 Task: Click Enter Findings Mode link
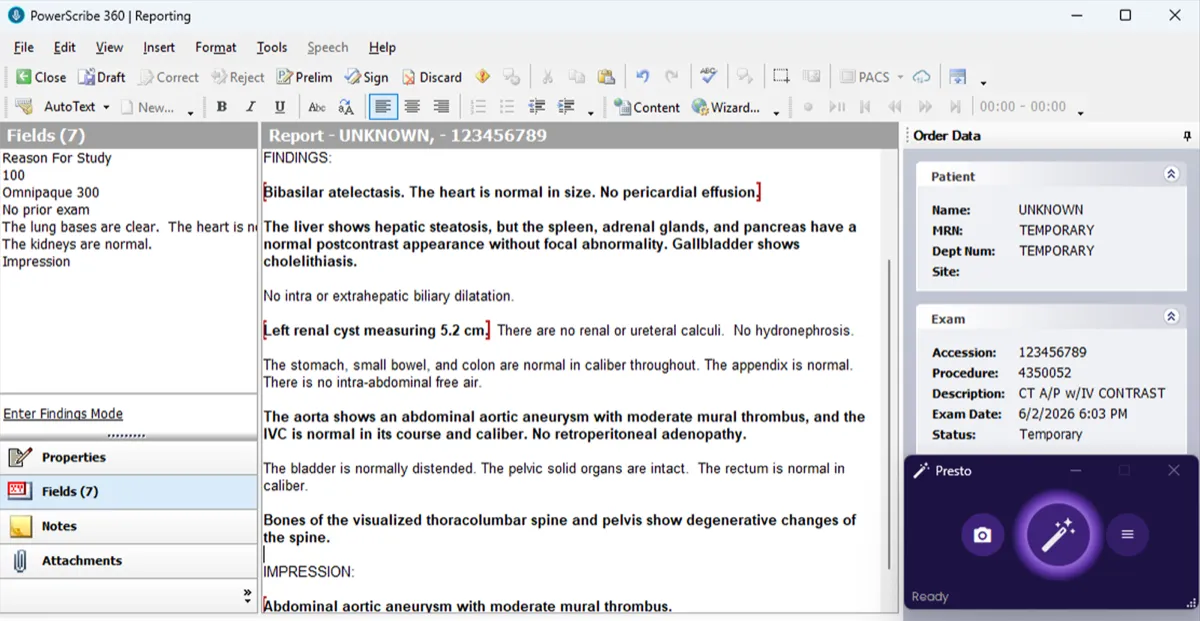(63, 413)
